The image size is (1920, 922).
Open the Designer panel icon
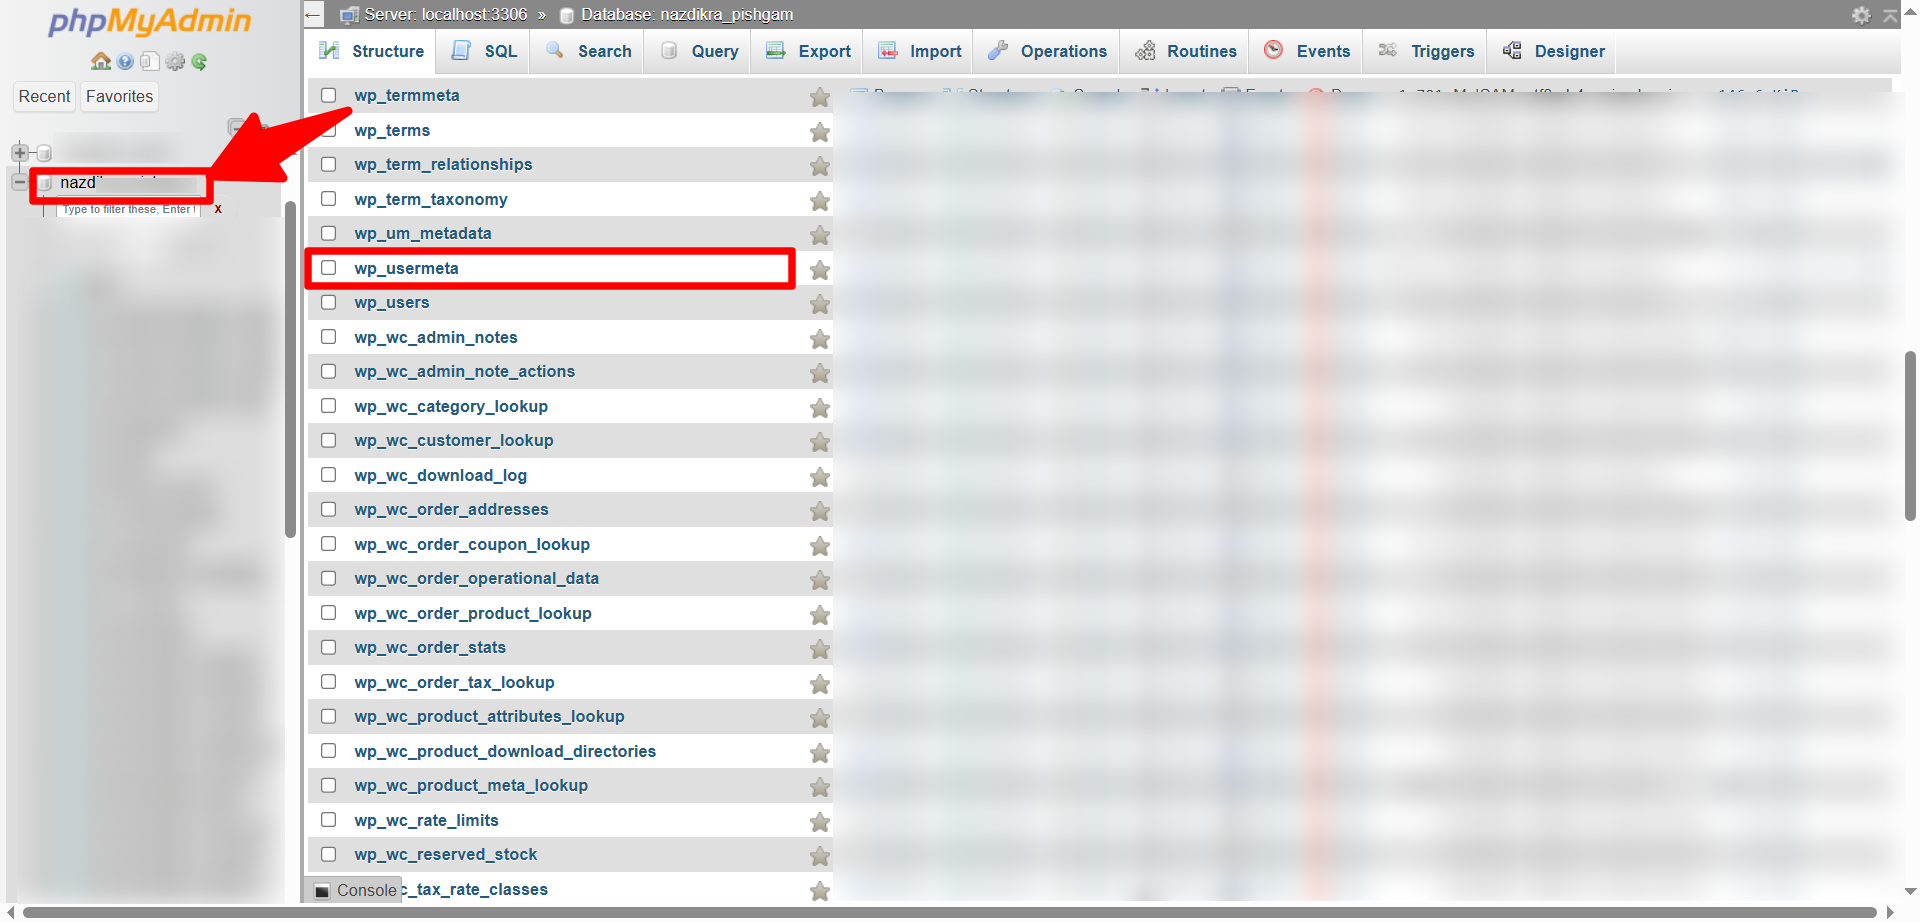pos(1512,51)
